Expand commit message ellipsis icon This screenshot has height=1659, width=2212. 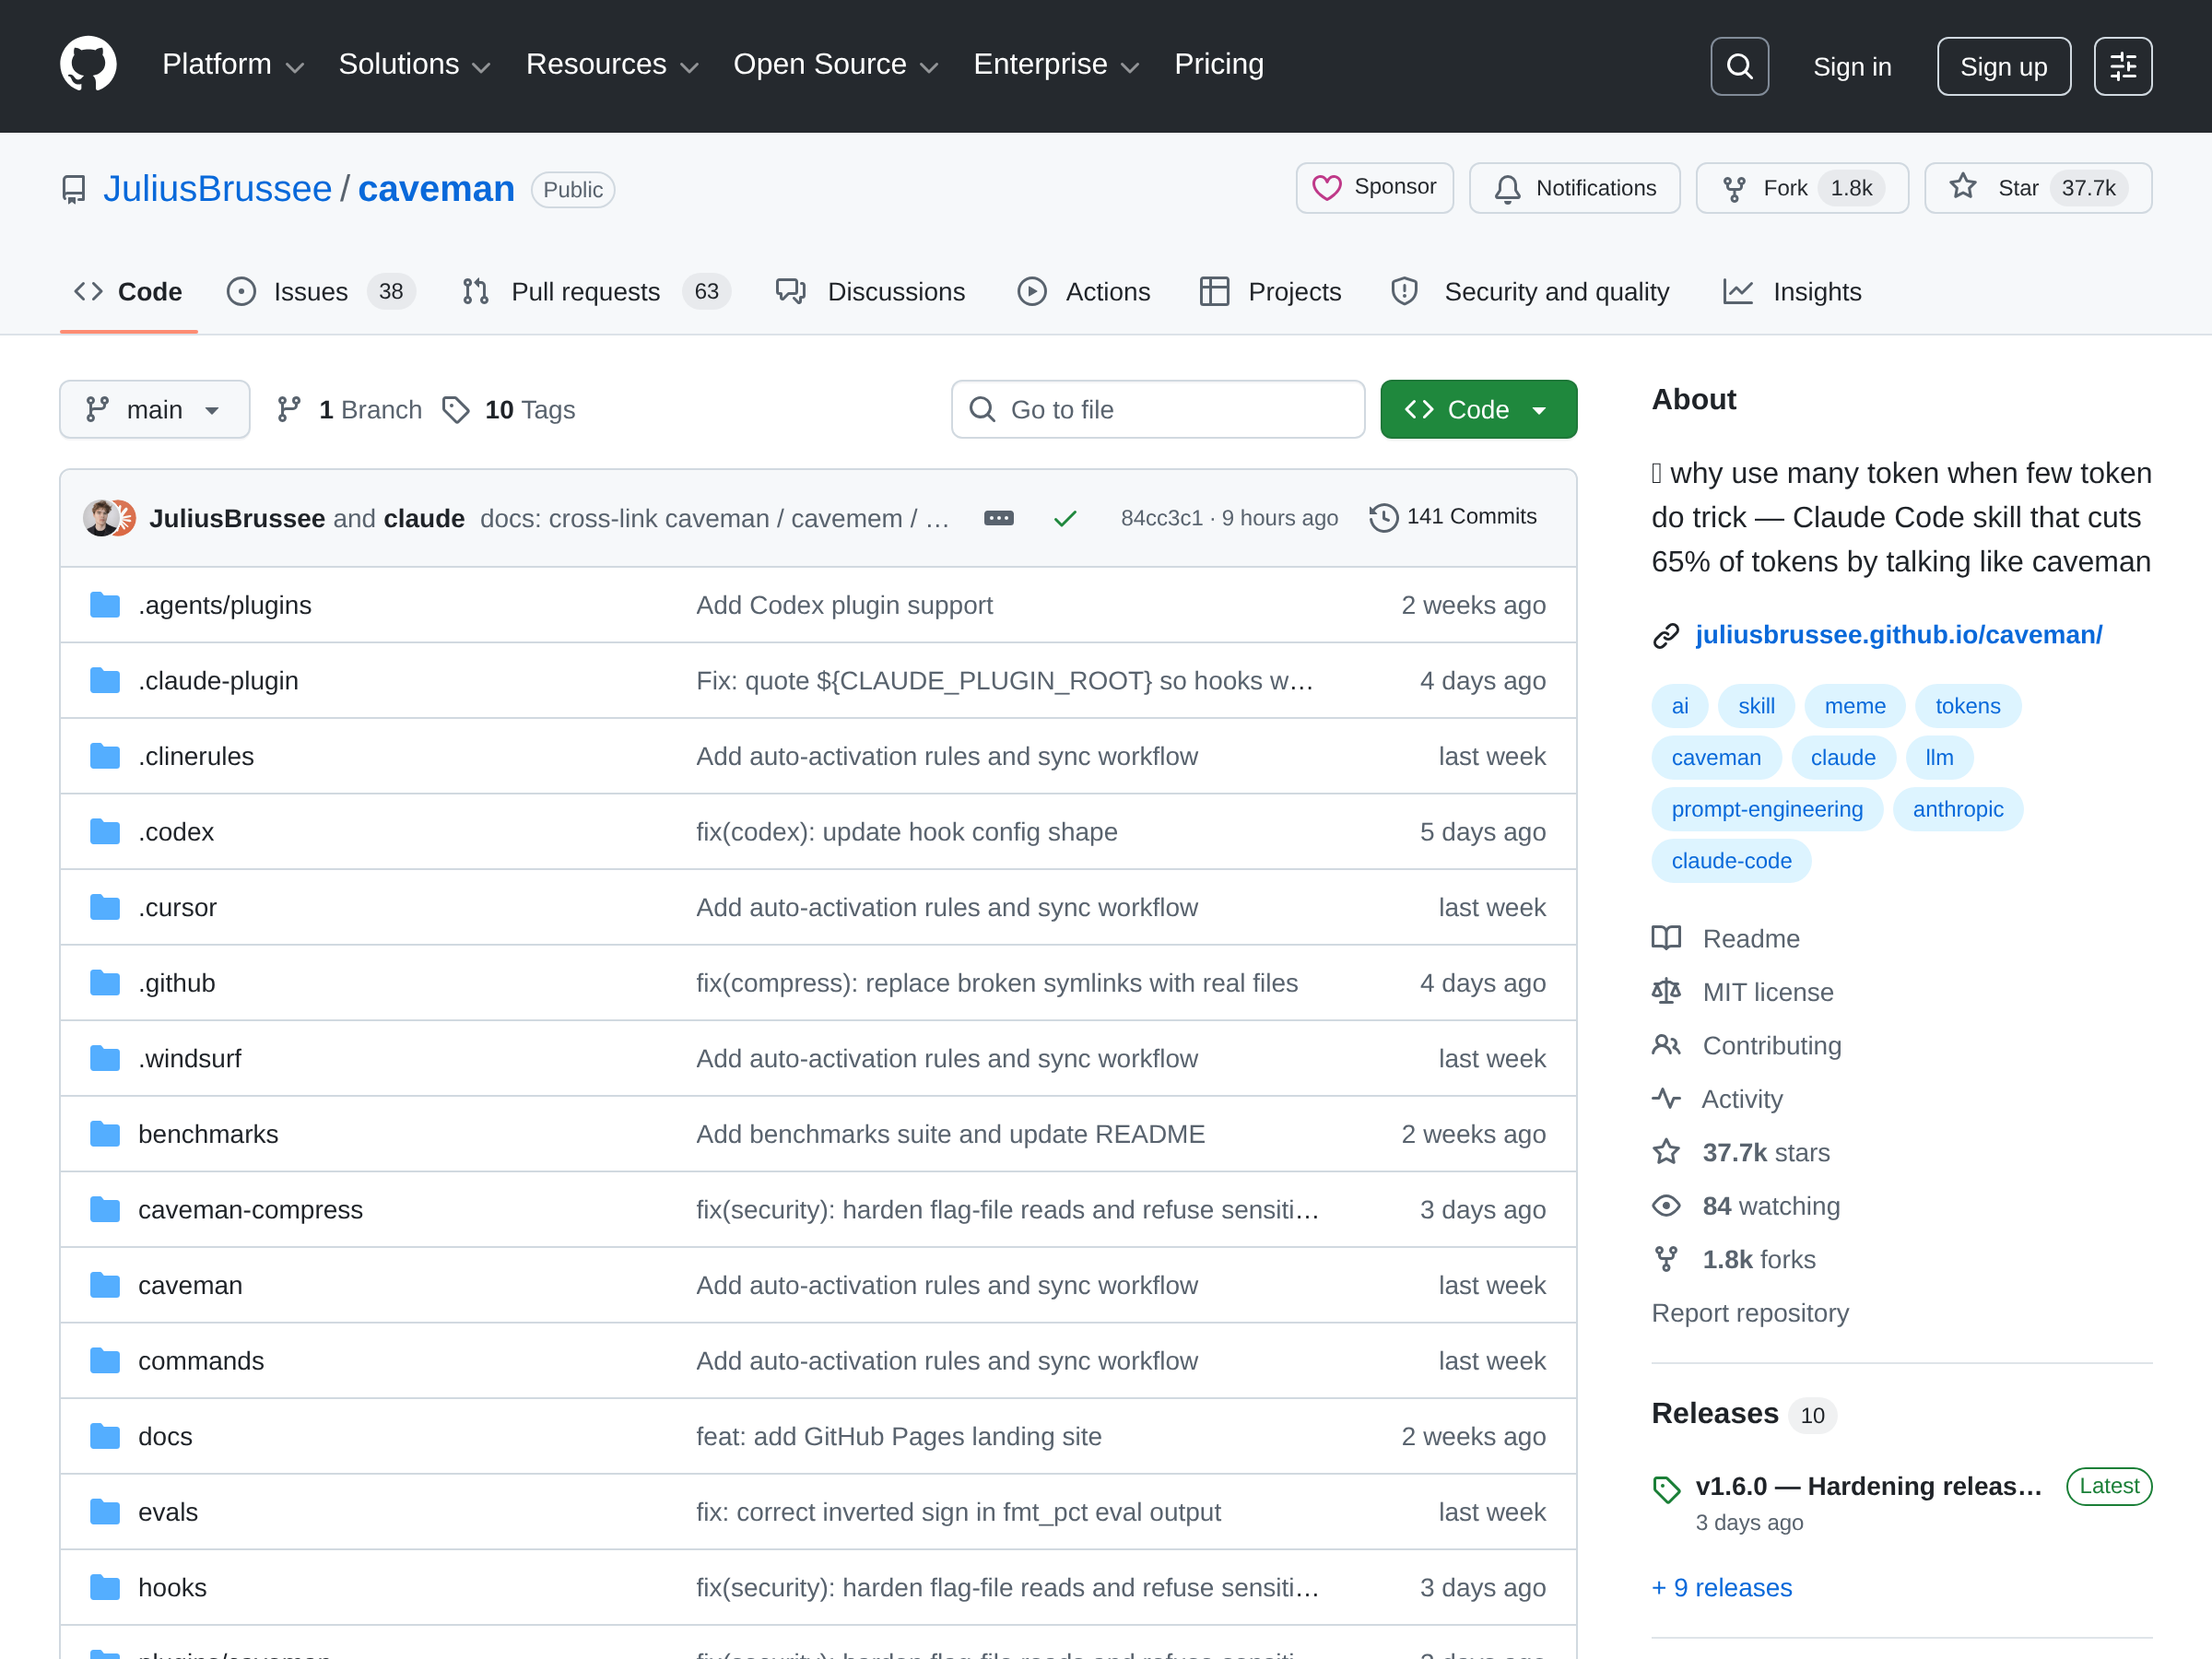coord(998,518)
